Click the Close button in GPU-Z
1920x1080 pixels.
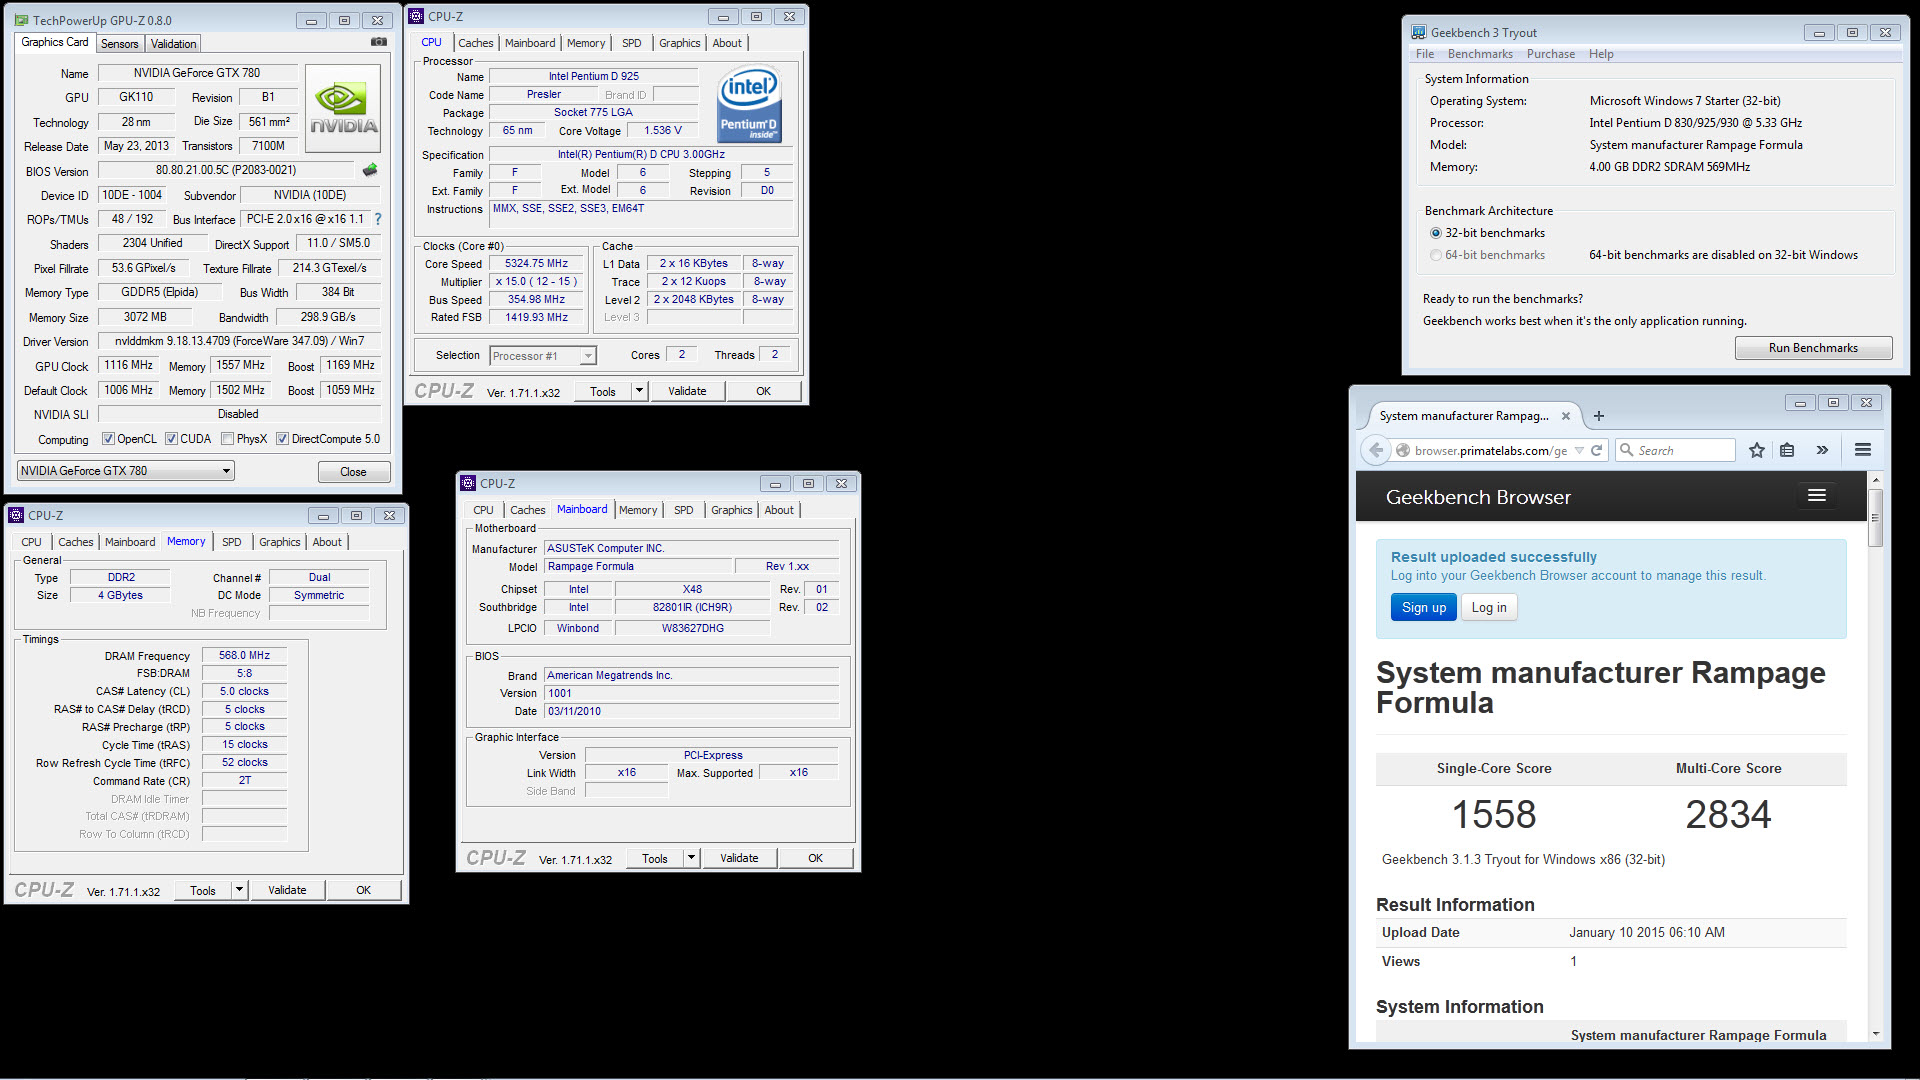353,472
